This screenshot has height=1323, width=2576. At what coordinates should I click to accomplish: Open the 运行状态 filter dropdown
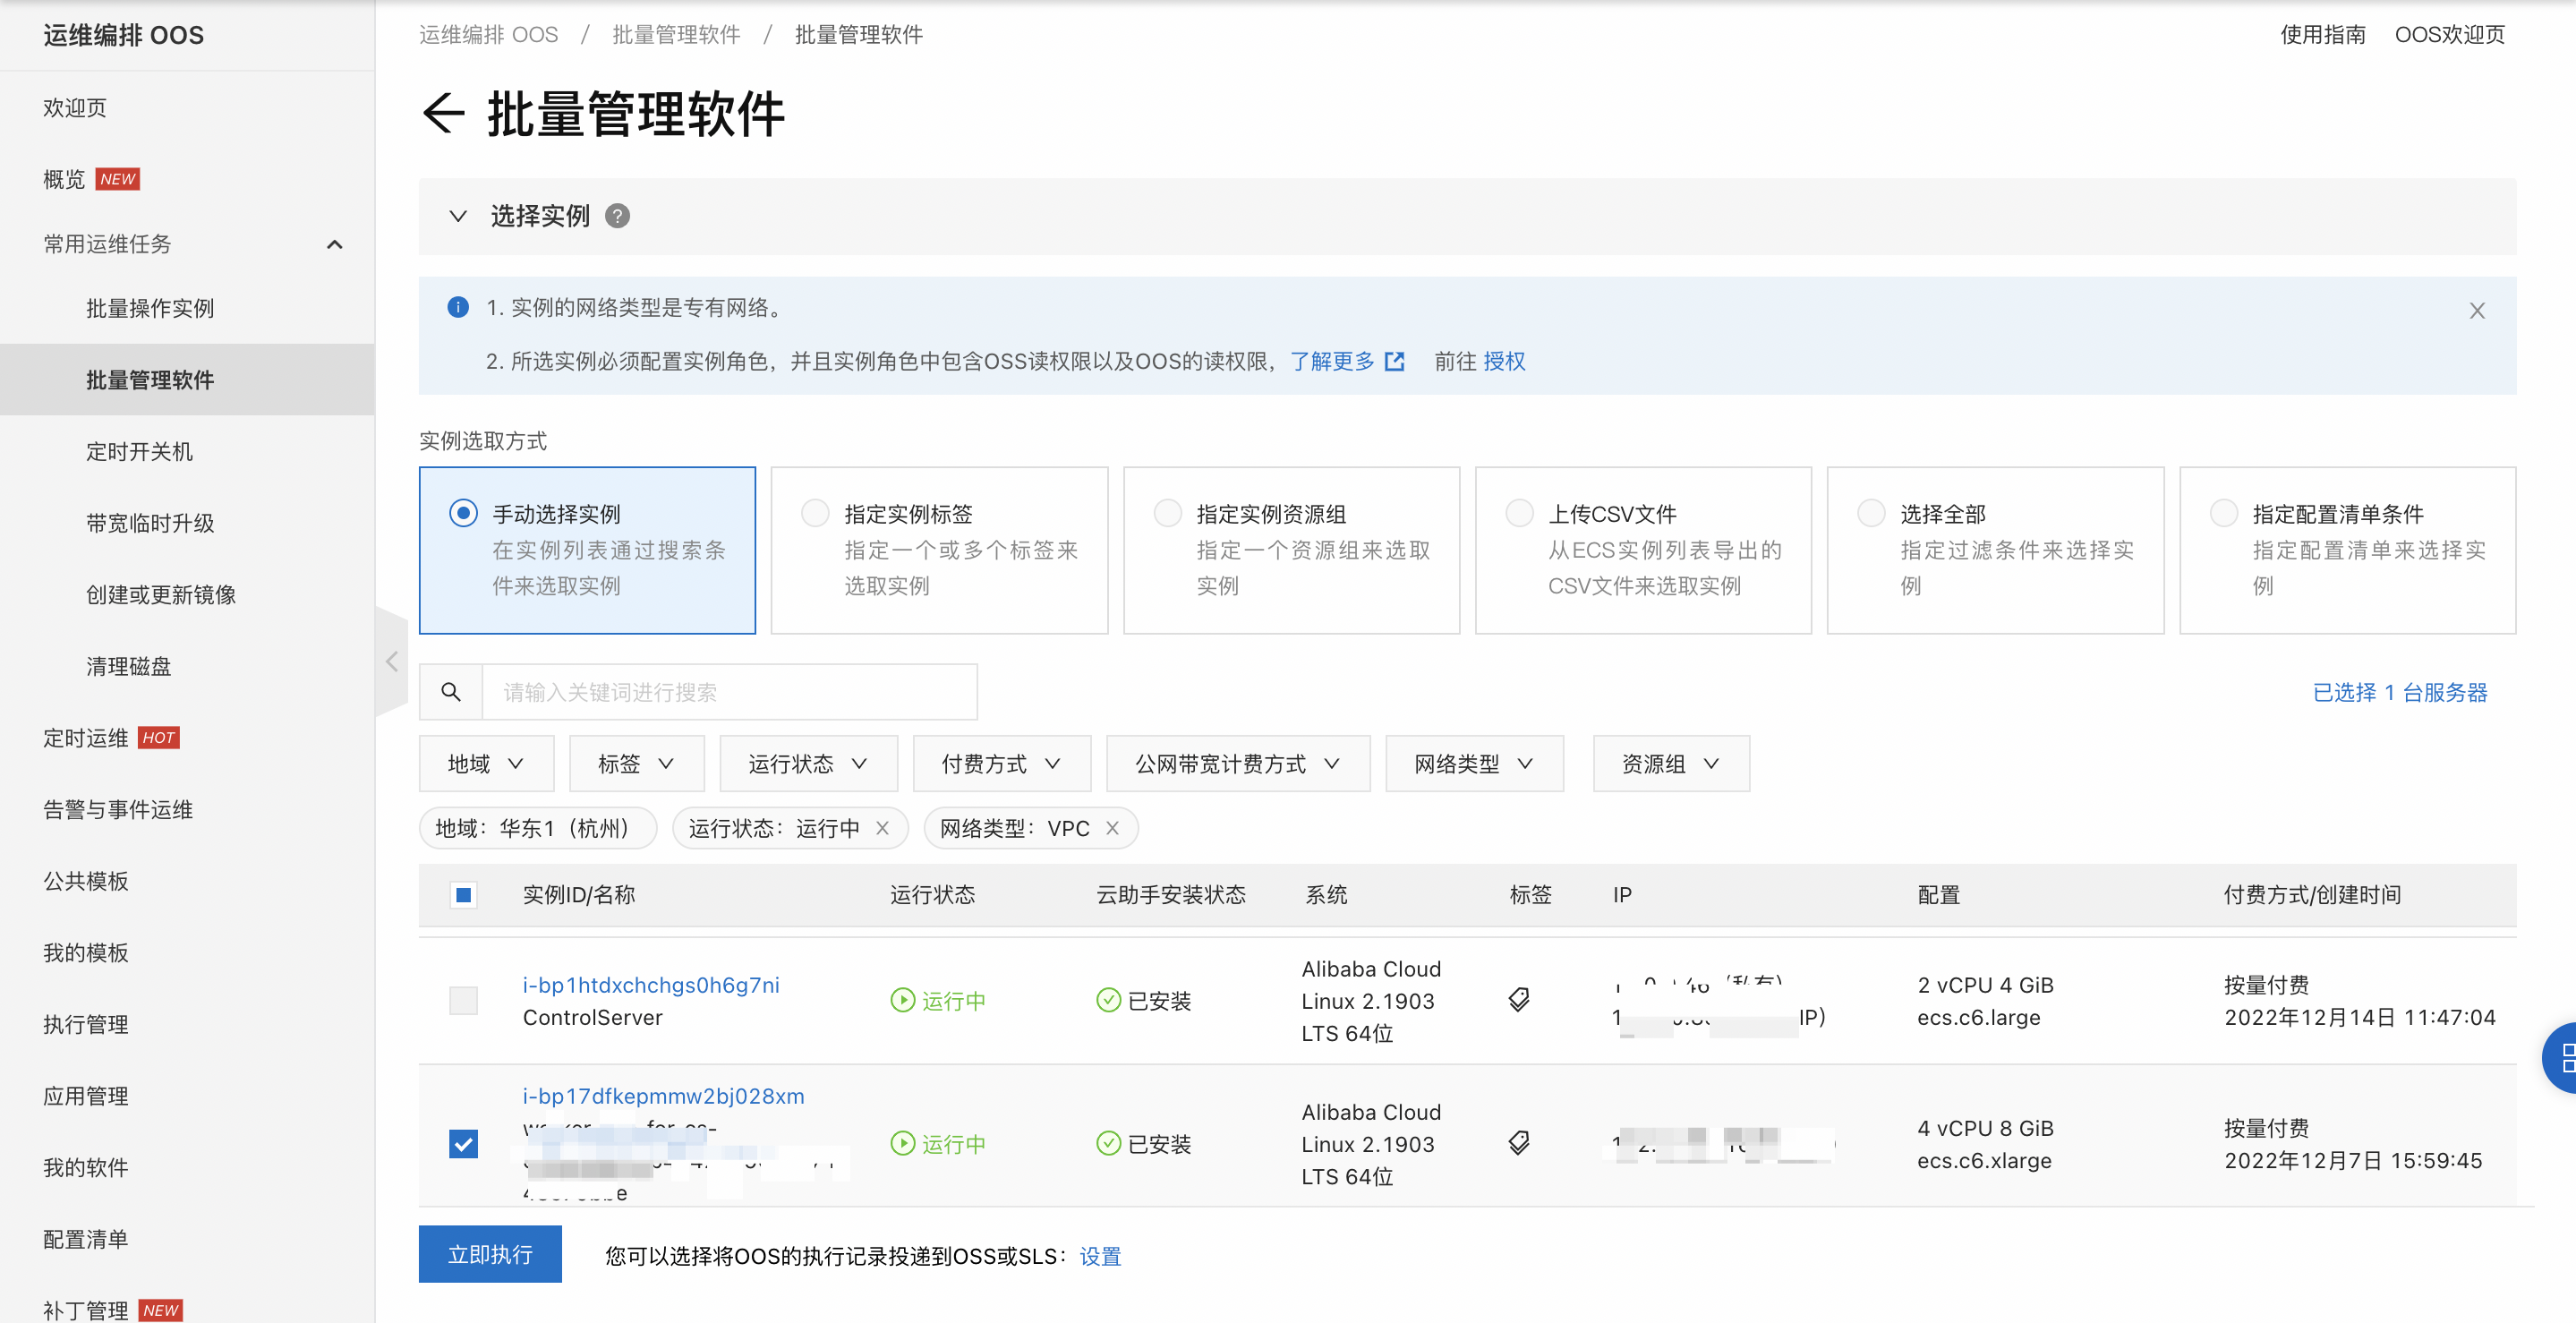point(808,764)
